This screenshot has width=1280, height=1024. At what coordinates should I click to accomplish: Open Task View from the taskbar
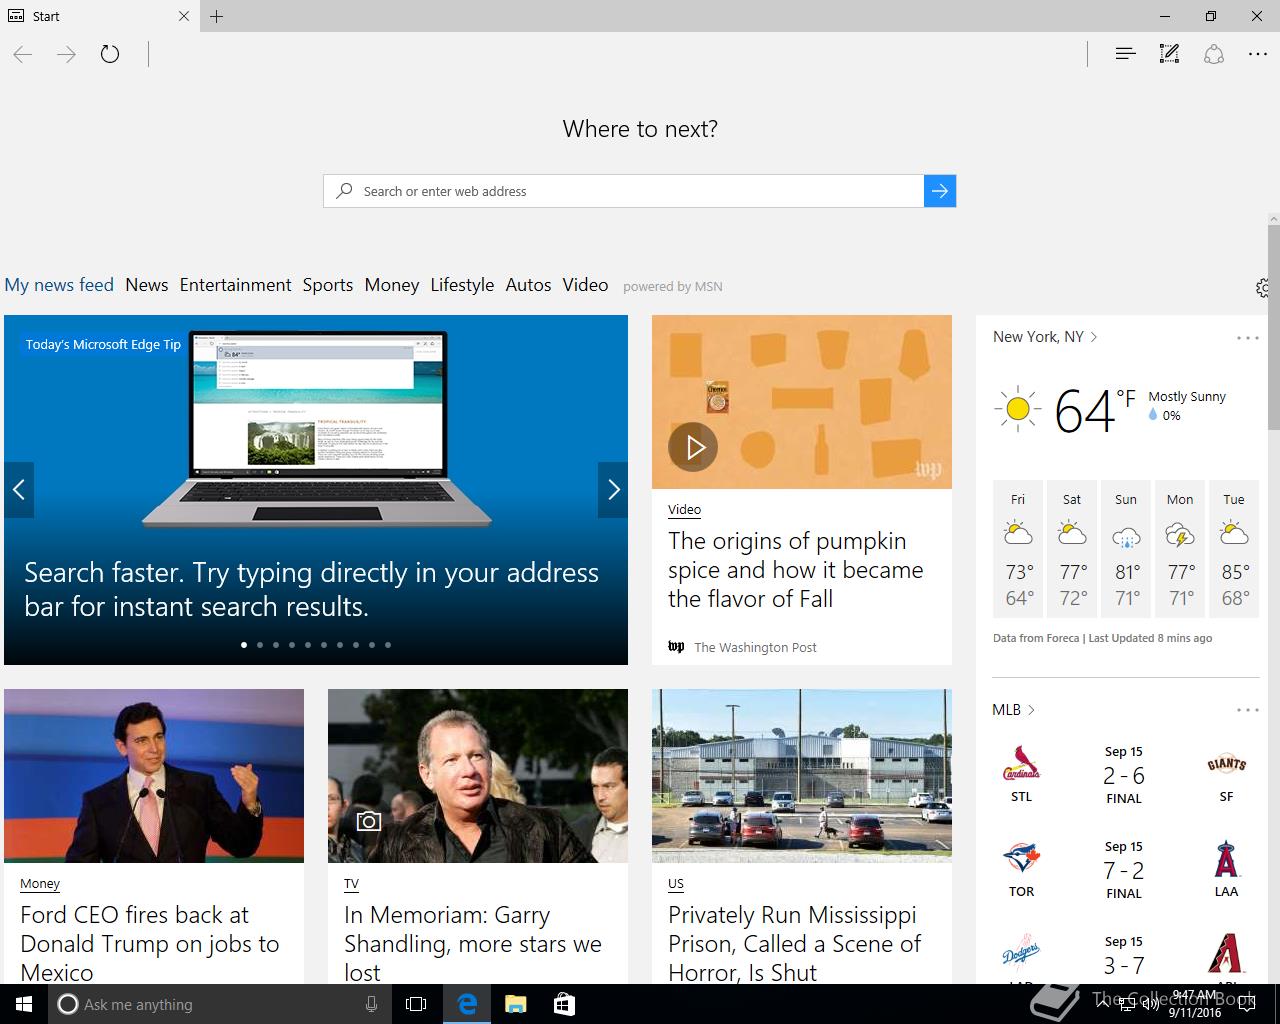tap(416, 1004)
